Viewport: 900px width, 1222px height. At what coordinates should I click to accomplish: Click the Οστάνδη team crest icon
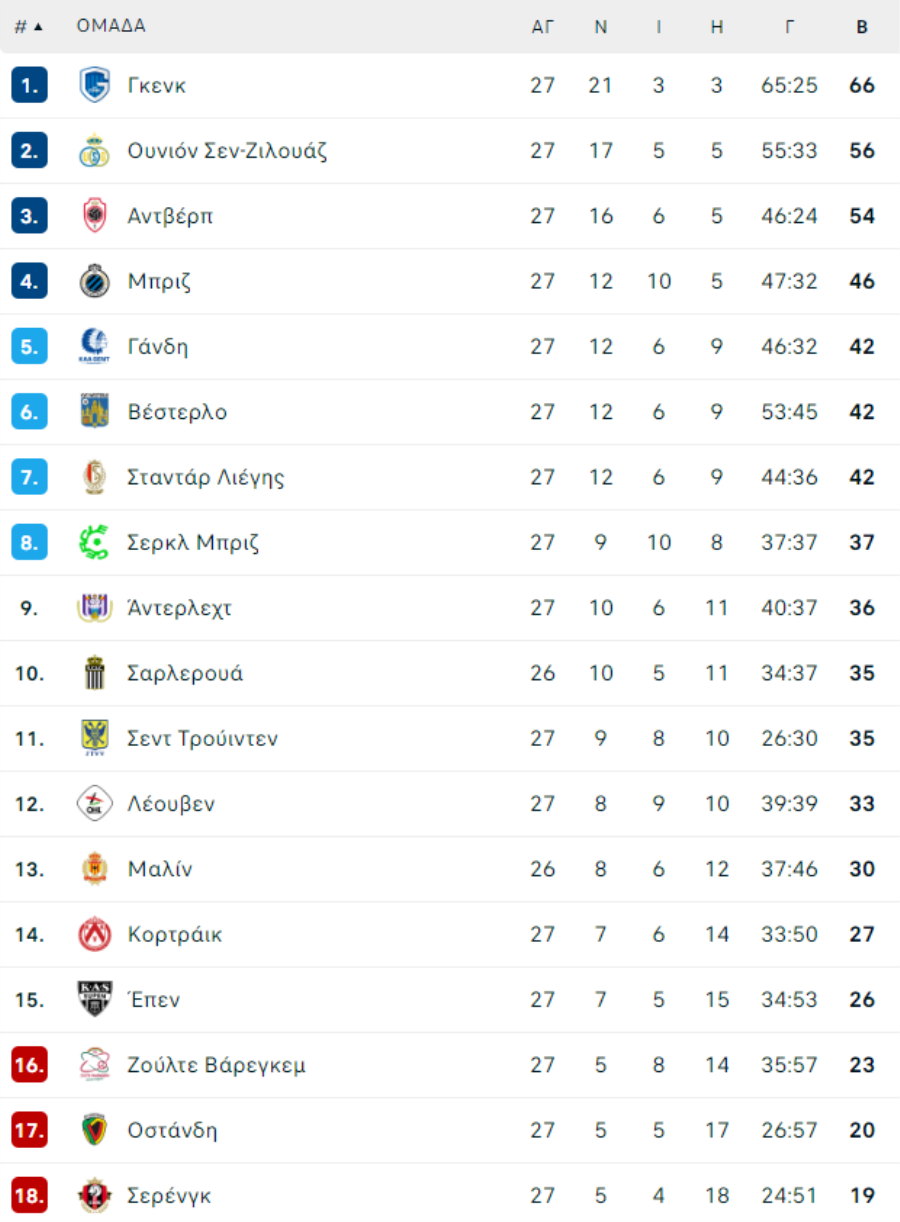coord(94,1131)
